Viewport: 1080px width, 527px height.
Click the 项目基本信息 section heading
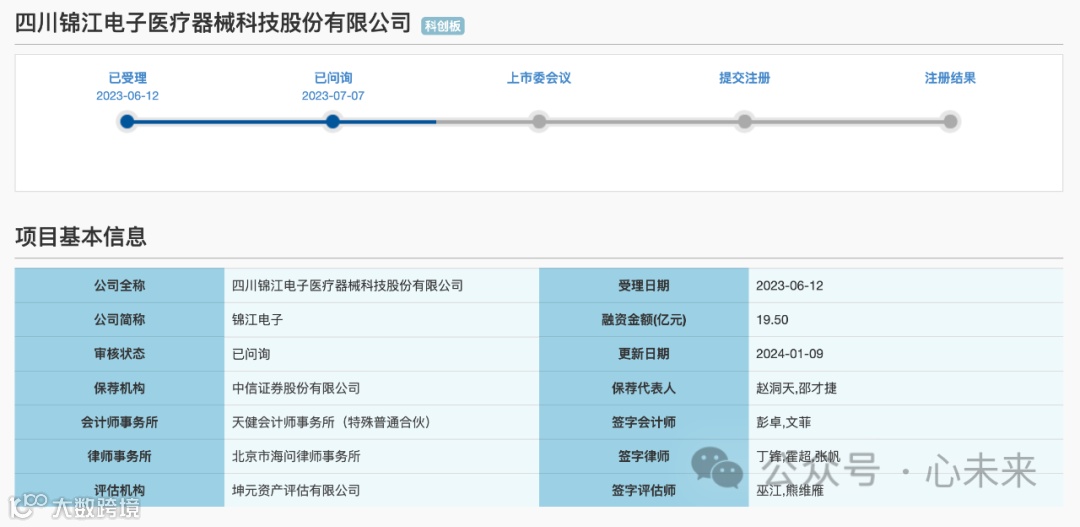(x=81, y=236)
